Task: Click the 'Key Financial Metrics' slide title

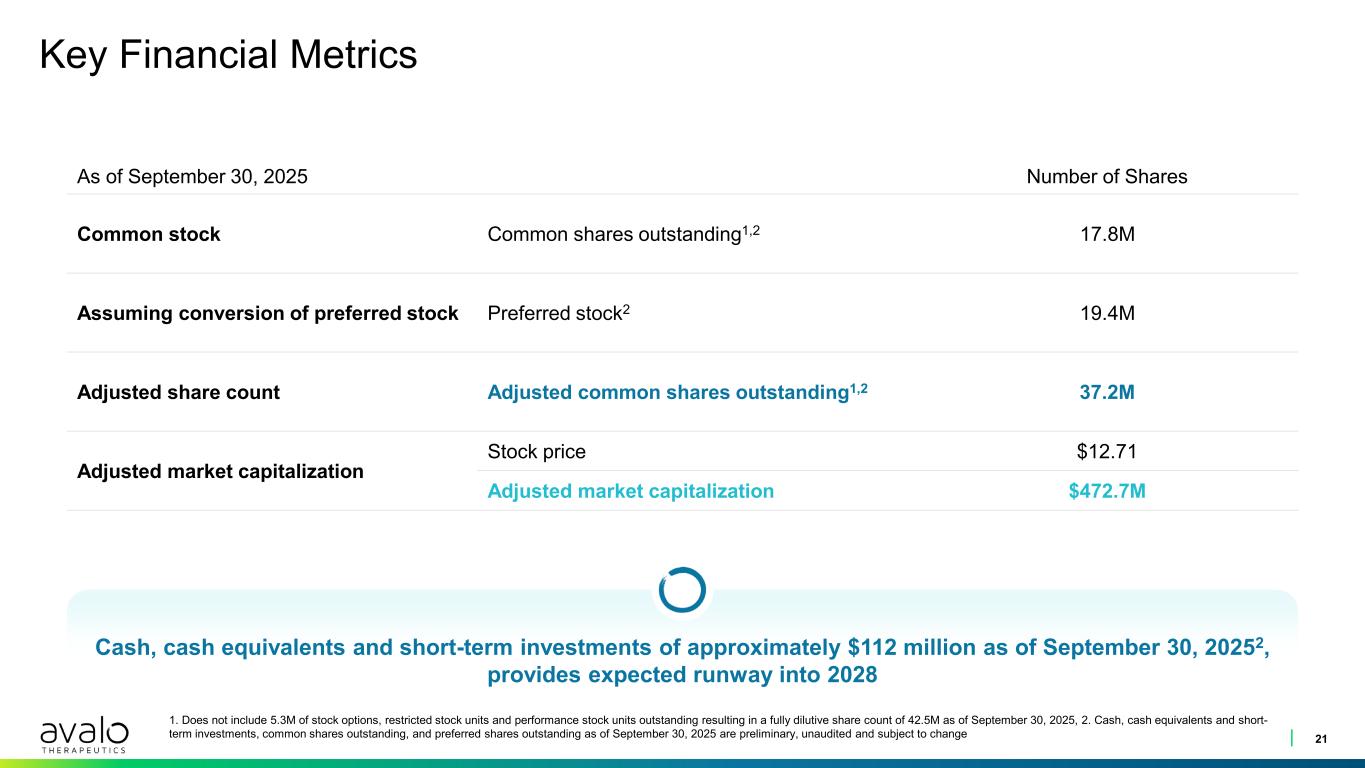Action: click(x=228, y=55)
